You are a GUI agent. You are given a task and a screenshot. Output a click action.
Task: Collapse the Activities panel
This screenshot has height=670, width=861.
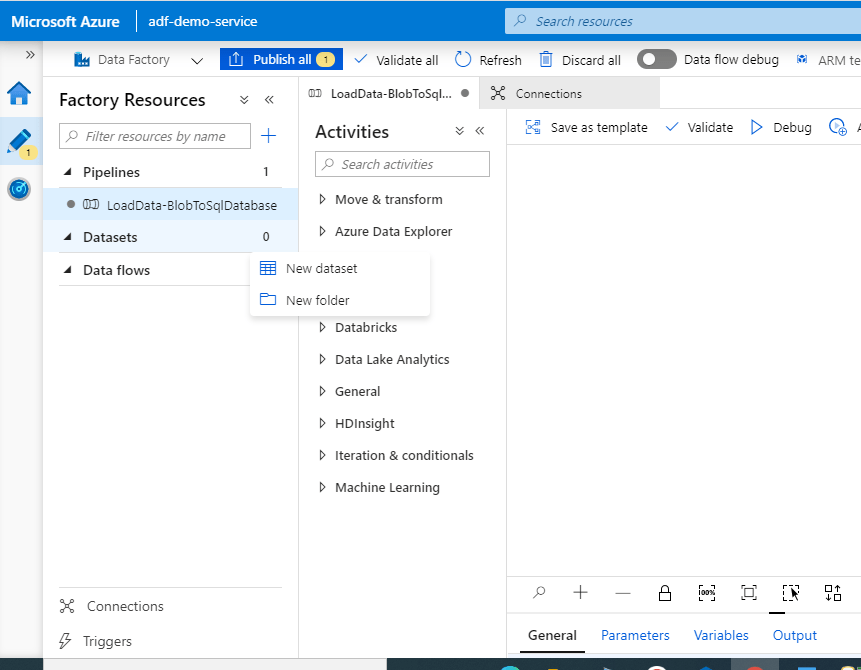point(480,131)
